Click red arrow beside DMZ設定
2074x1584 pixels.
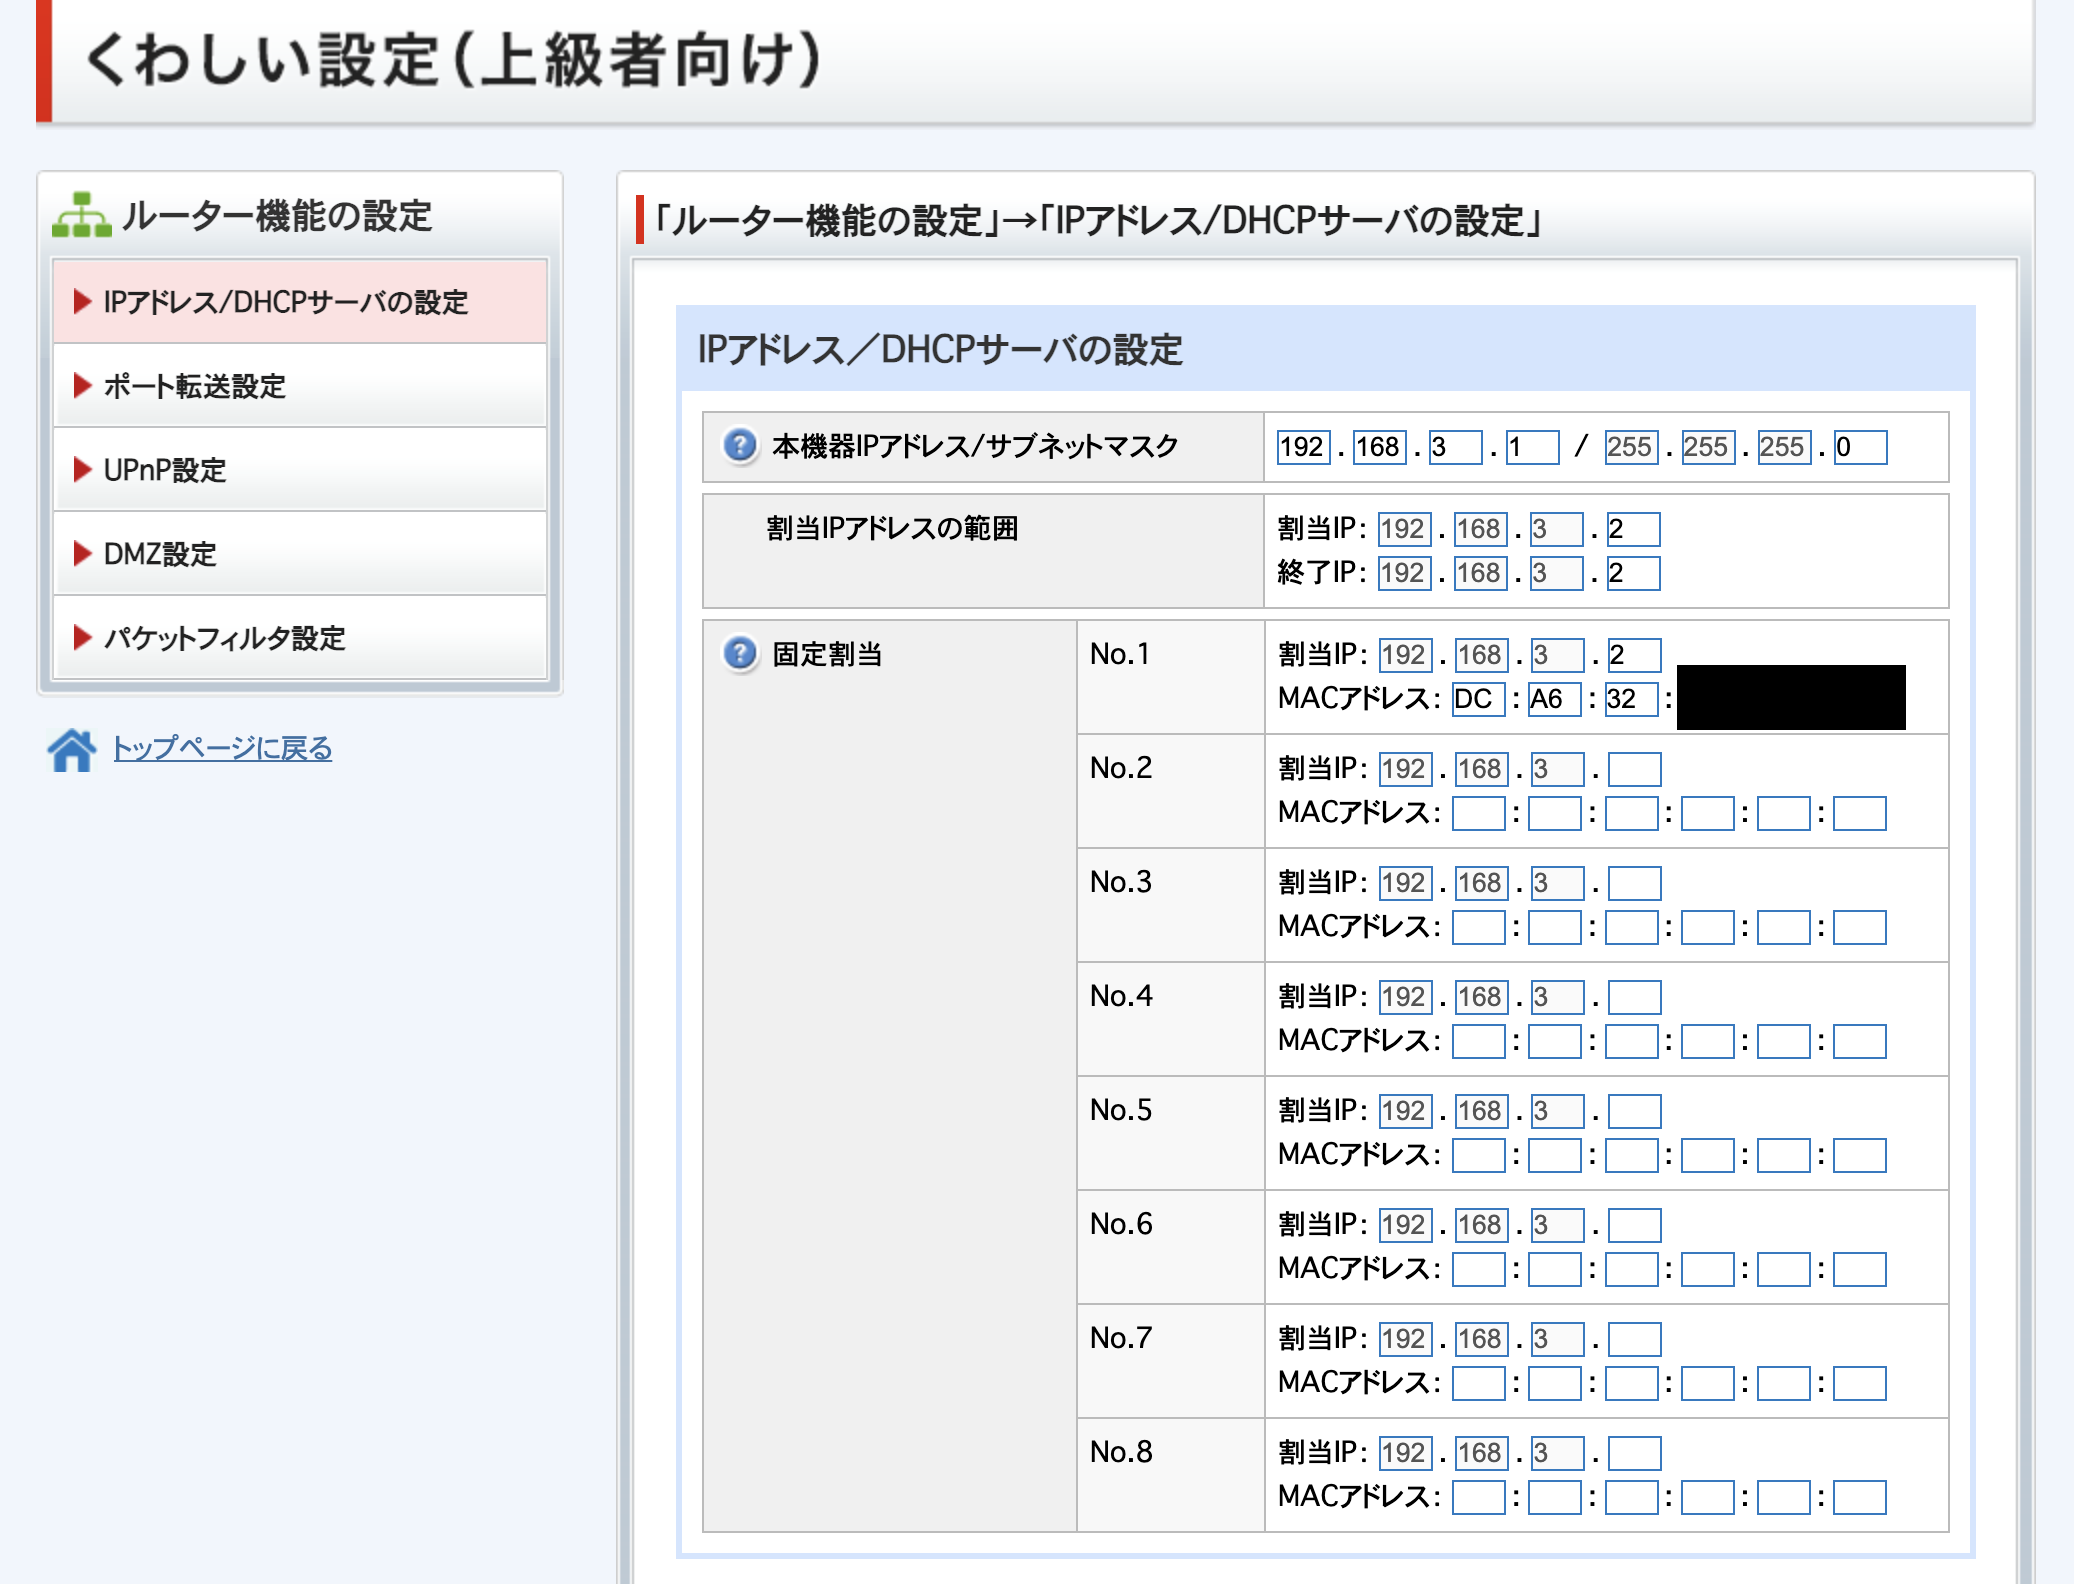coord(83,554)
